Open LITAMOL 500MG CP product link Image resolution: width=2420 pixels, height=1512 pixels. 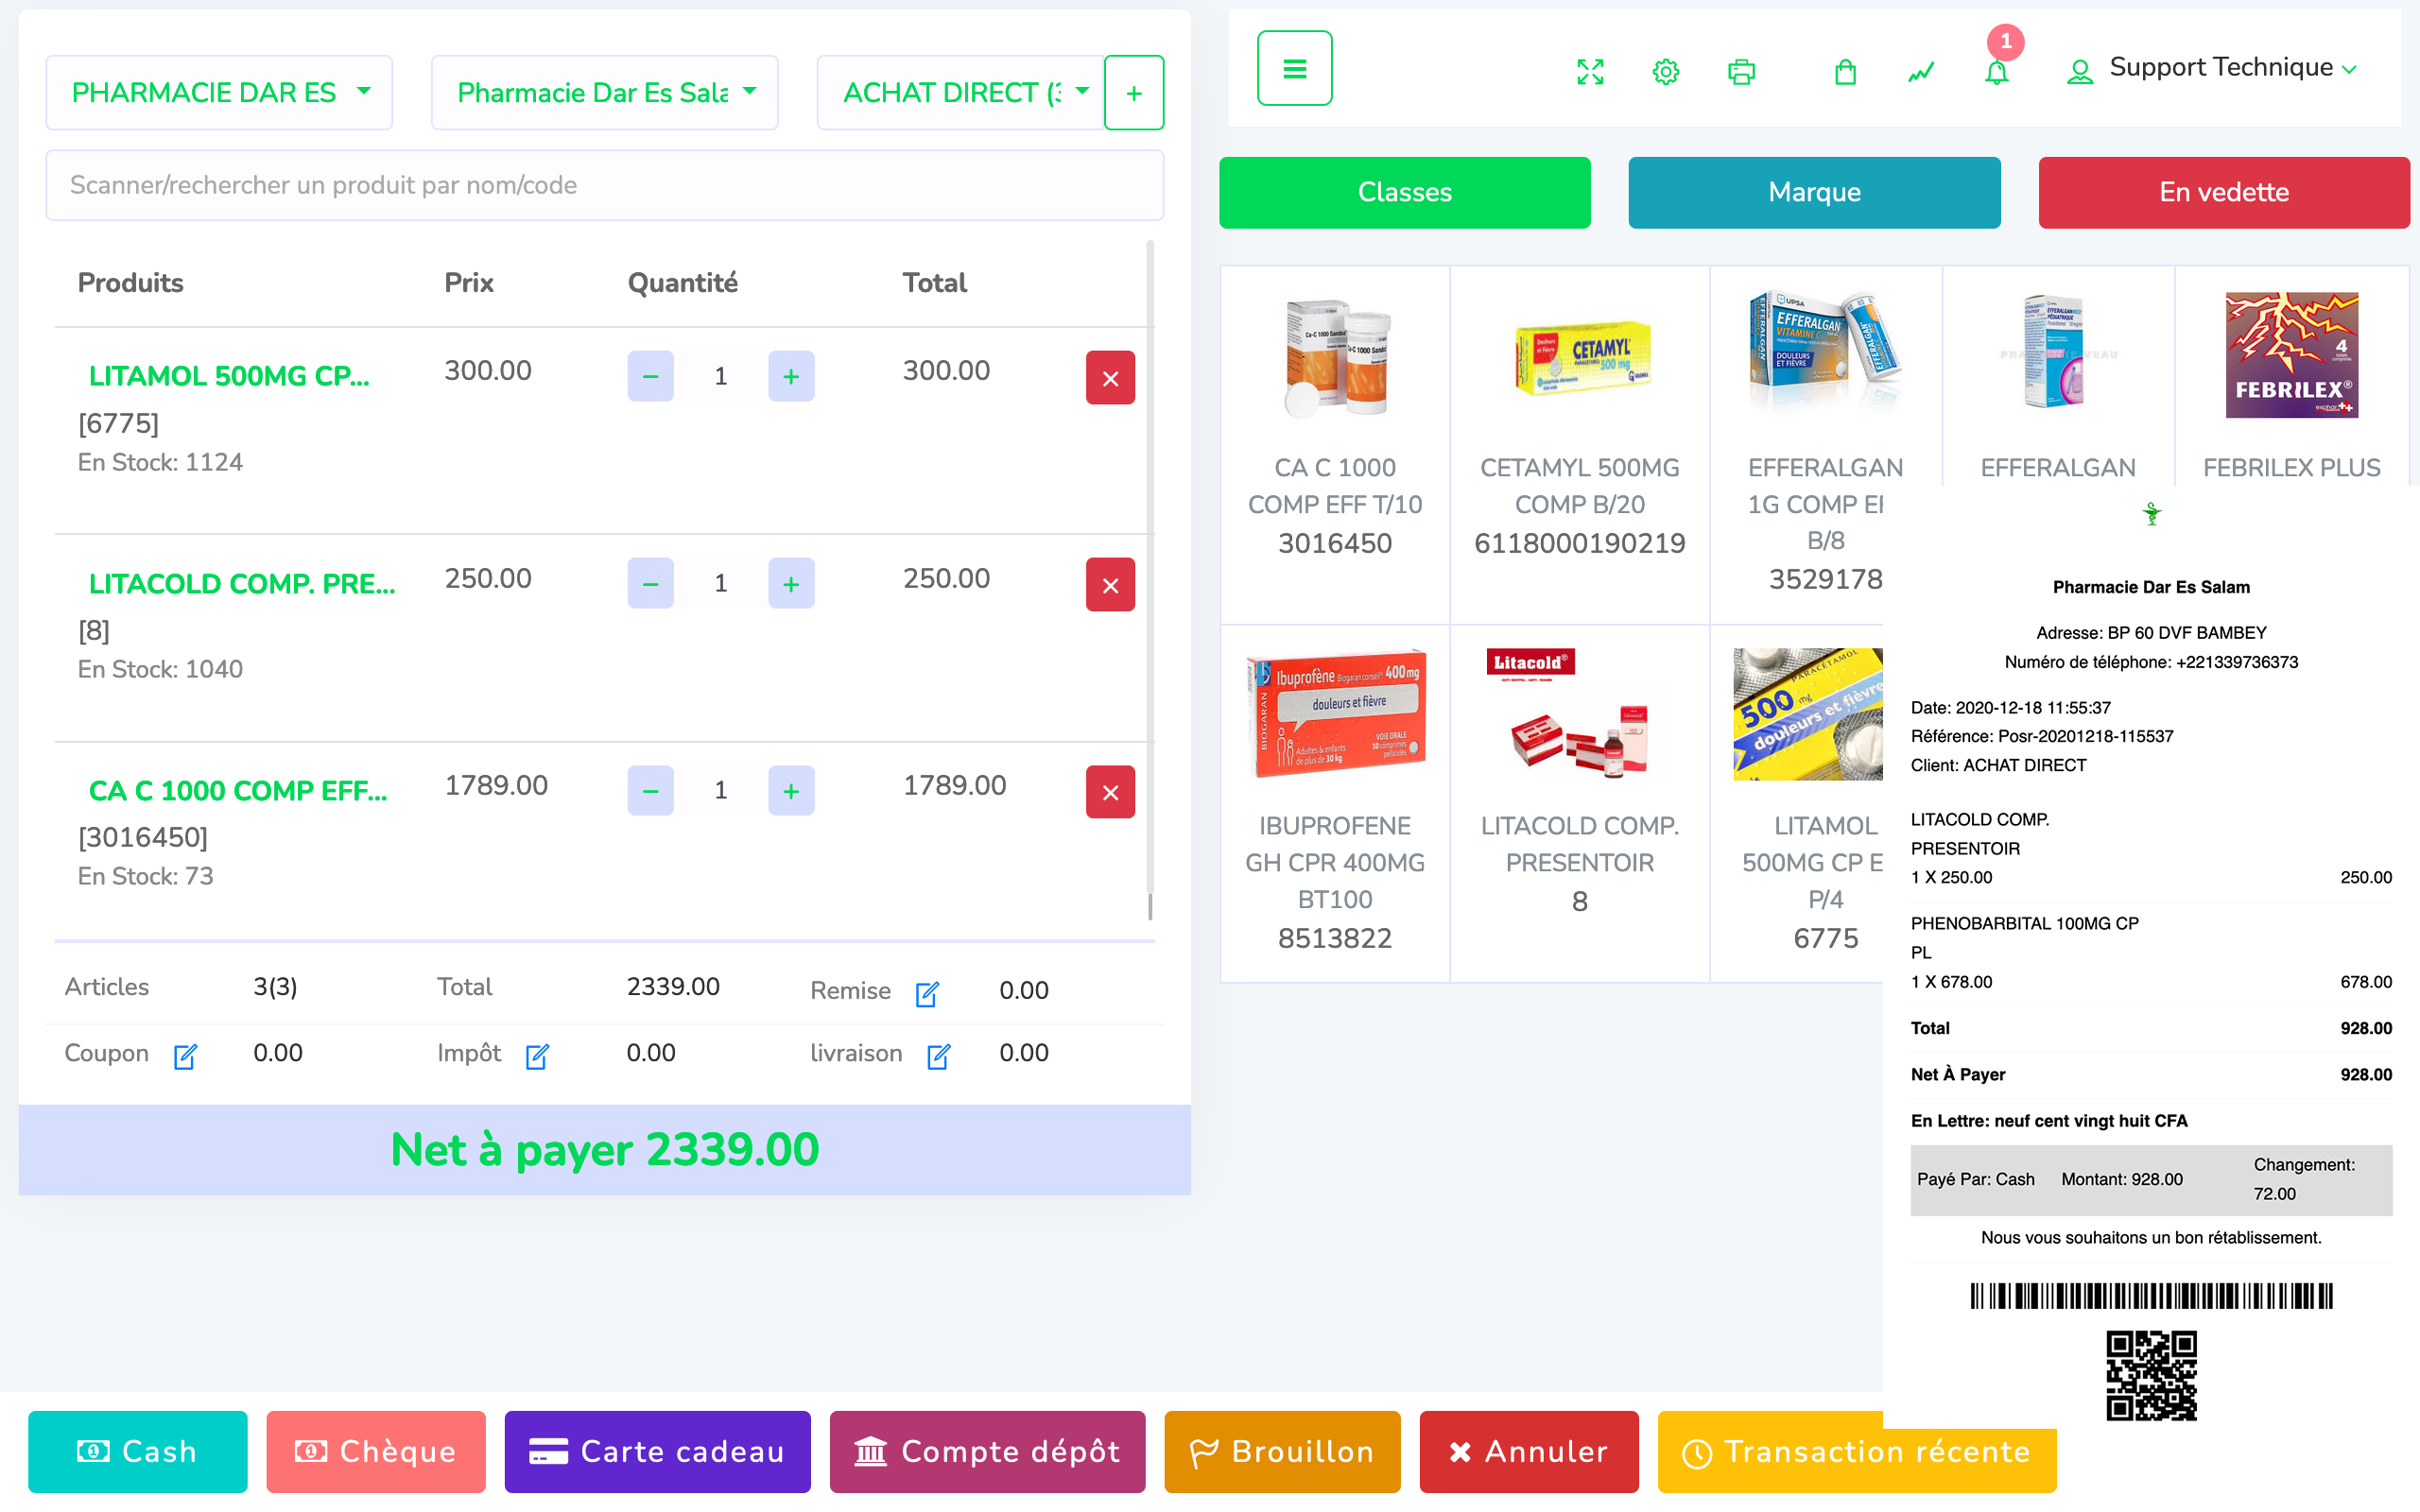point(229,376)
